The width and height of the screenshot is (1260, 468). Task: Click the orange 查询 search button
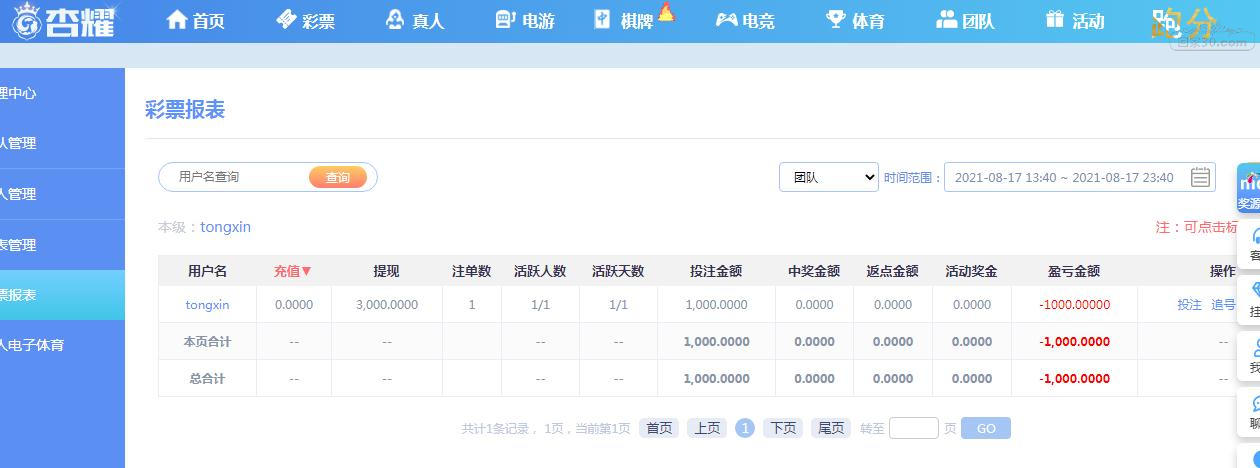point(338,177)
